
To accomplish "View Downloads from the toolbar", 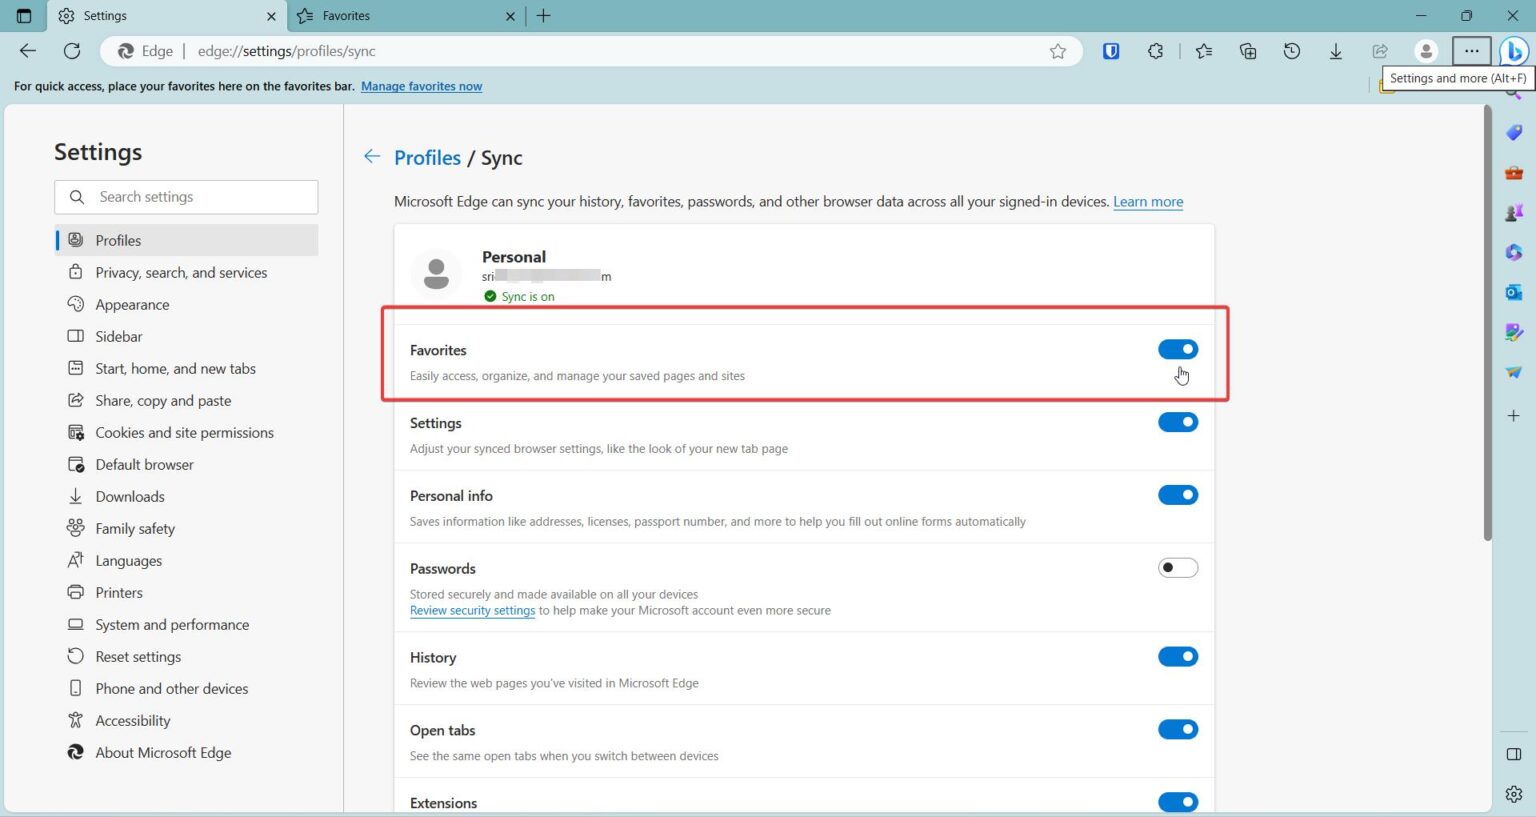I will tap(1335, 51).
